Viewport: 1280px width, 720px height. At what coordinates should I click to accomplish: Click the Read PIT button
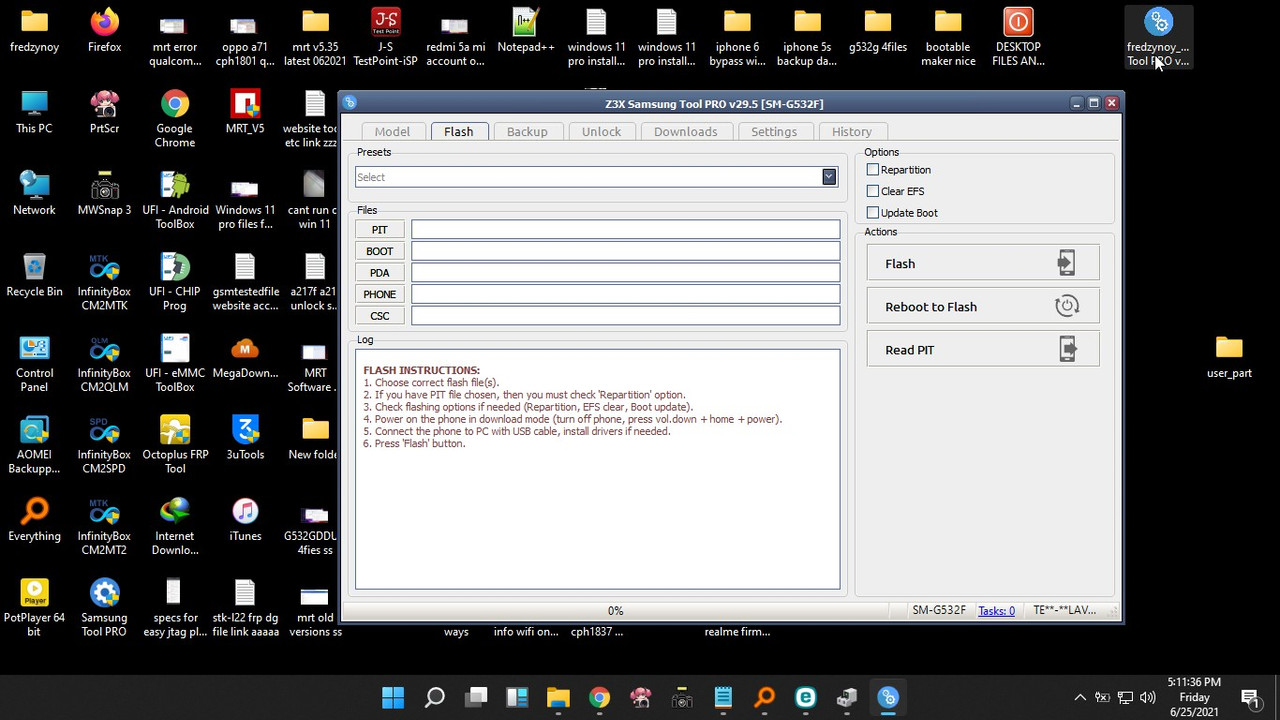click(983, 349)
